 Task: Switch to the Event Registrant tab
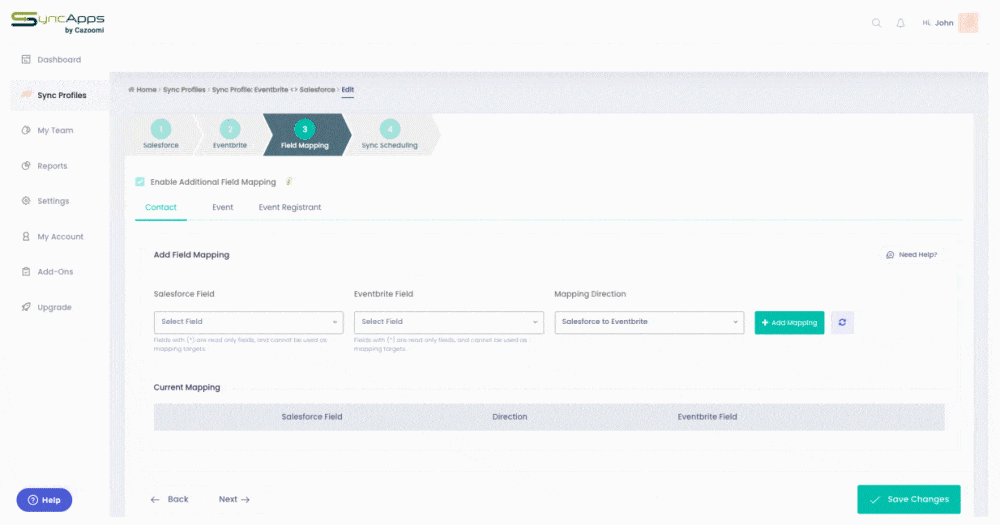click(x=290, y=207)
